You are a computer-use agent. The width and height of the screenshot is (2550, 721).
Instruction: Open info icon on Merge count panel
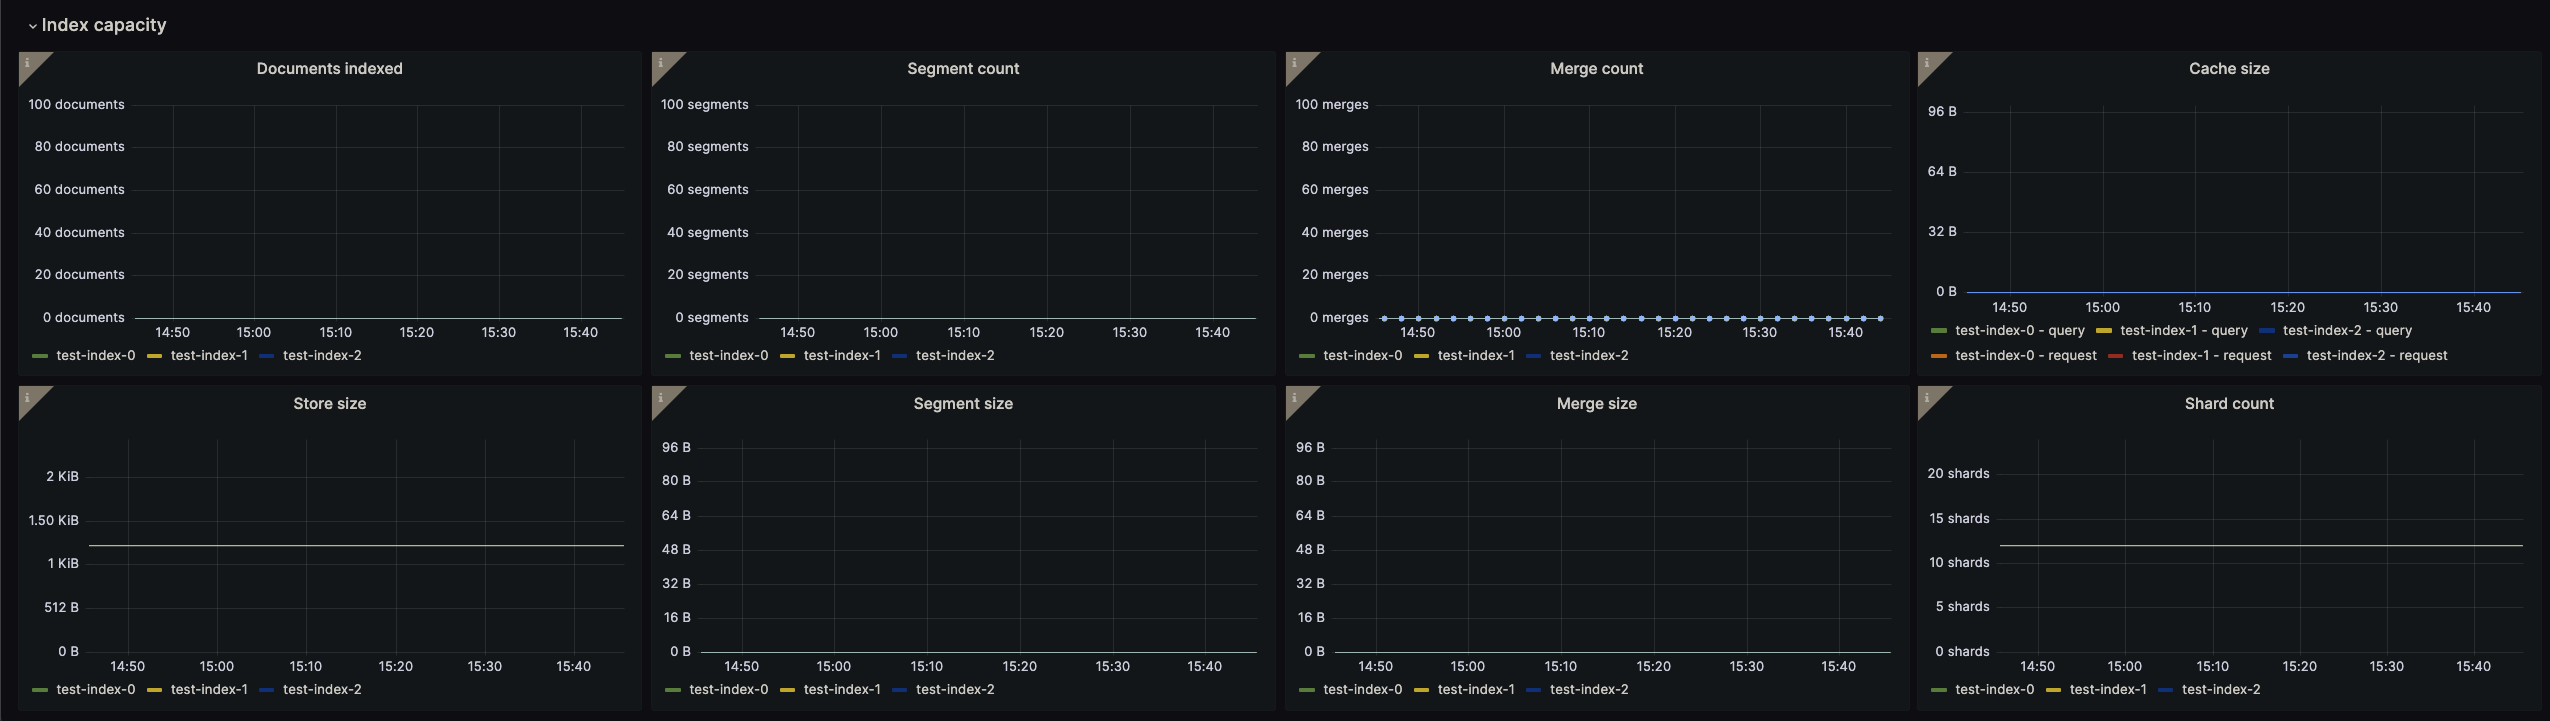click(x=1295, y=63)
